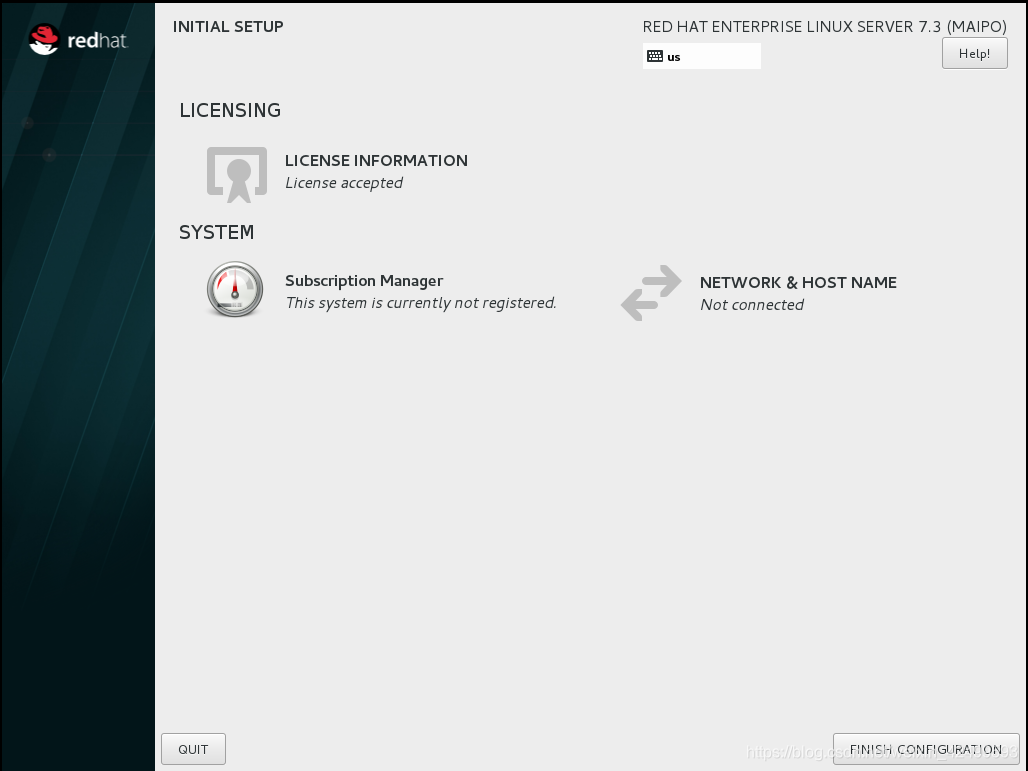
Task: Select the us keyboard layout field
Action: [x=702, y=56]
